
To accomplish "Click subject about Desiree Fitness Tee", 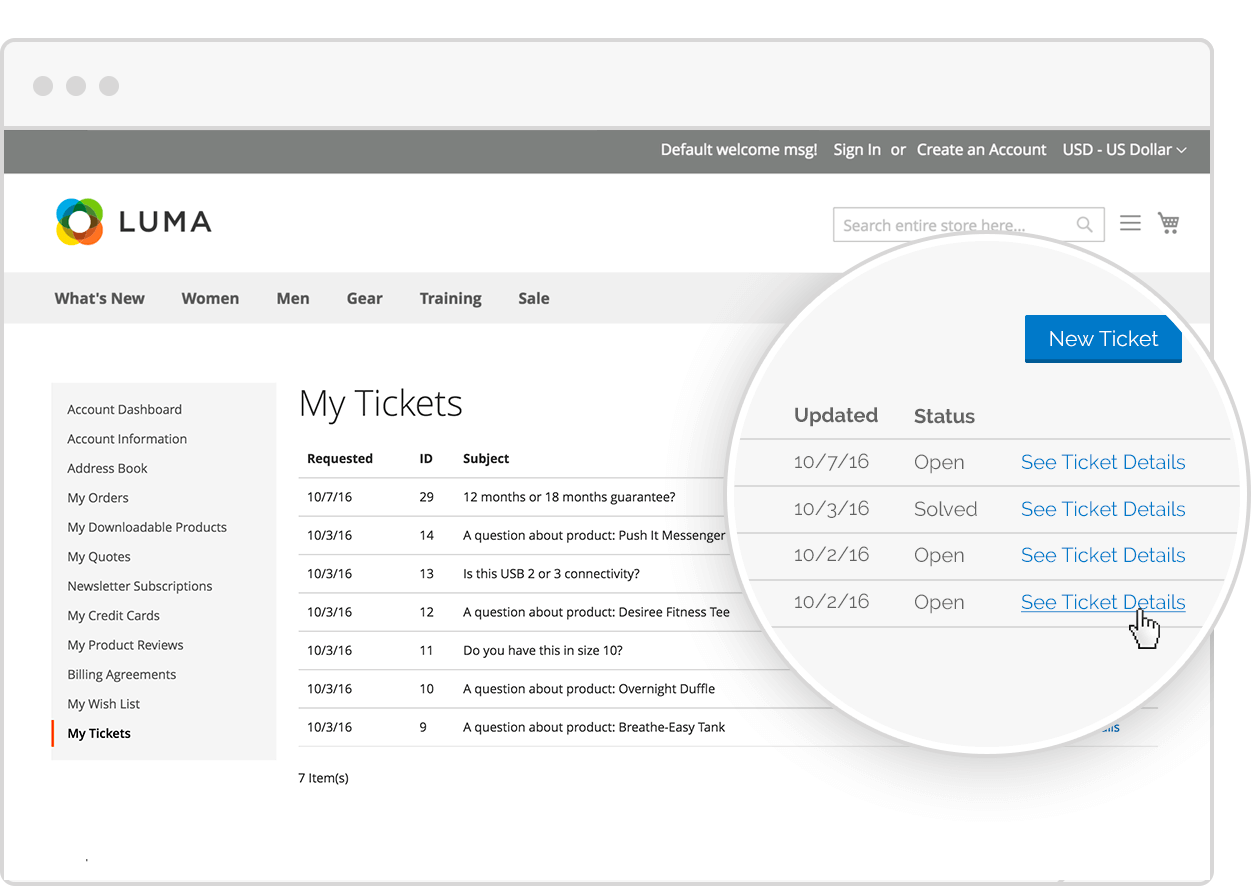I will pyautogui.click(x=596, y=612).
